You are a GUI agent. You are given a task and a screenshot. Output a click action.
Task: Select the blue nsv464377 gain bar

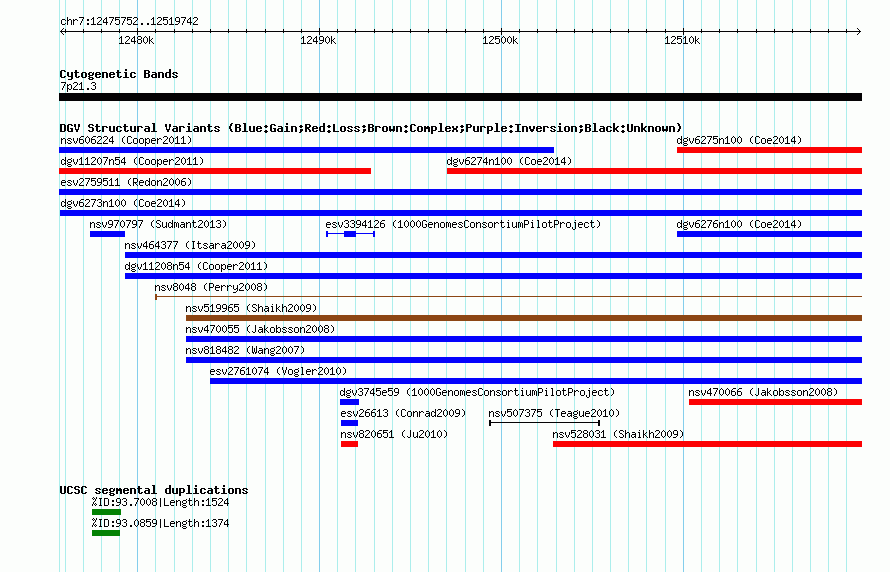[494, 255]
